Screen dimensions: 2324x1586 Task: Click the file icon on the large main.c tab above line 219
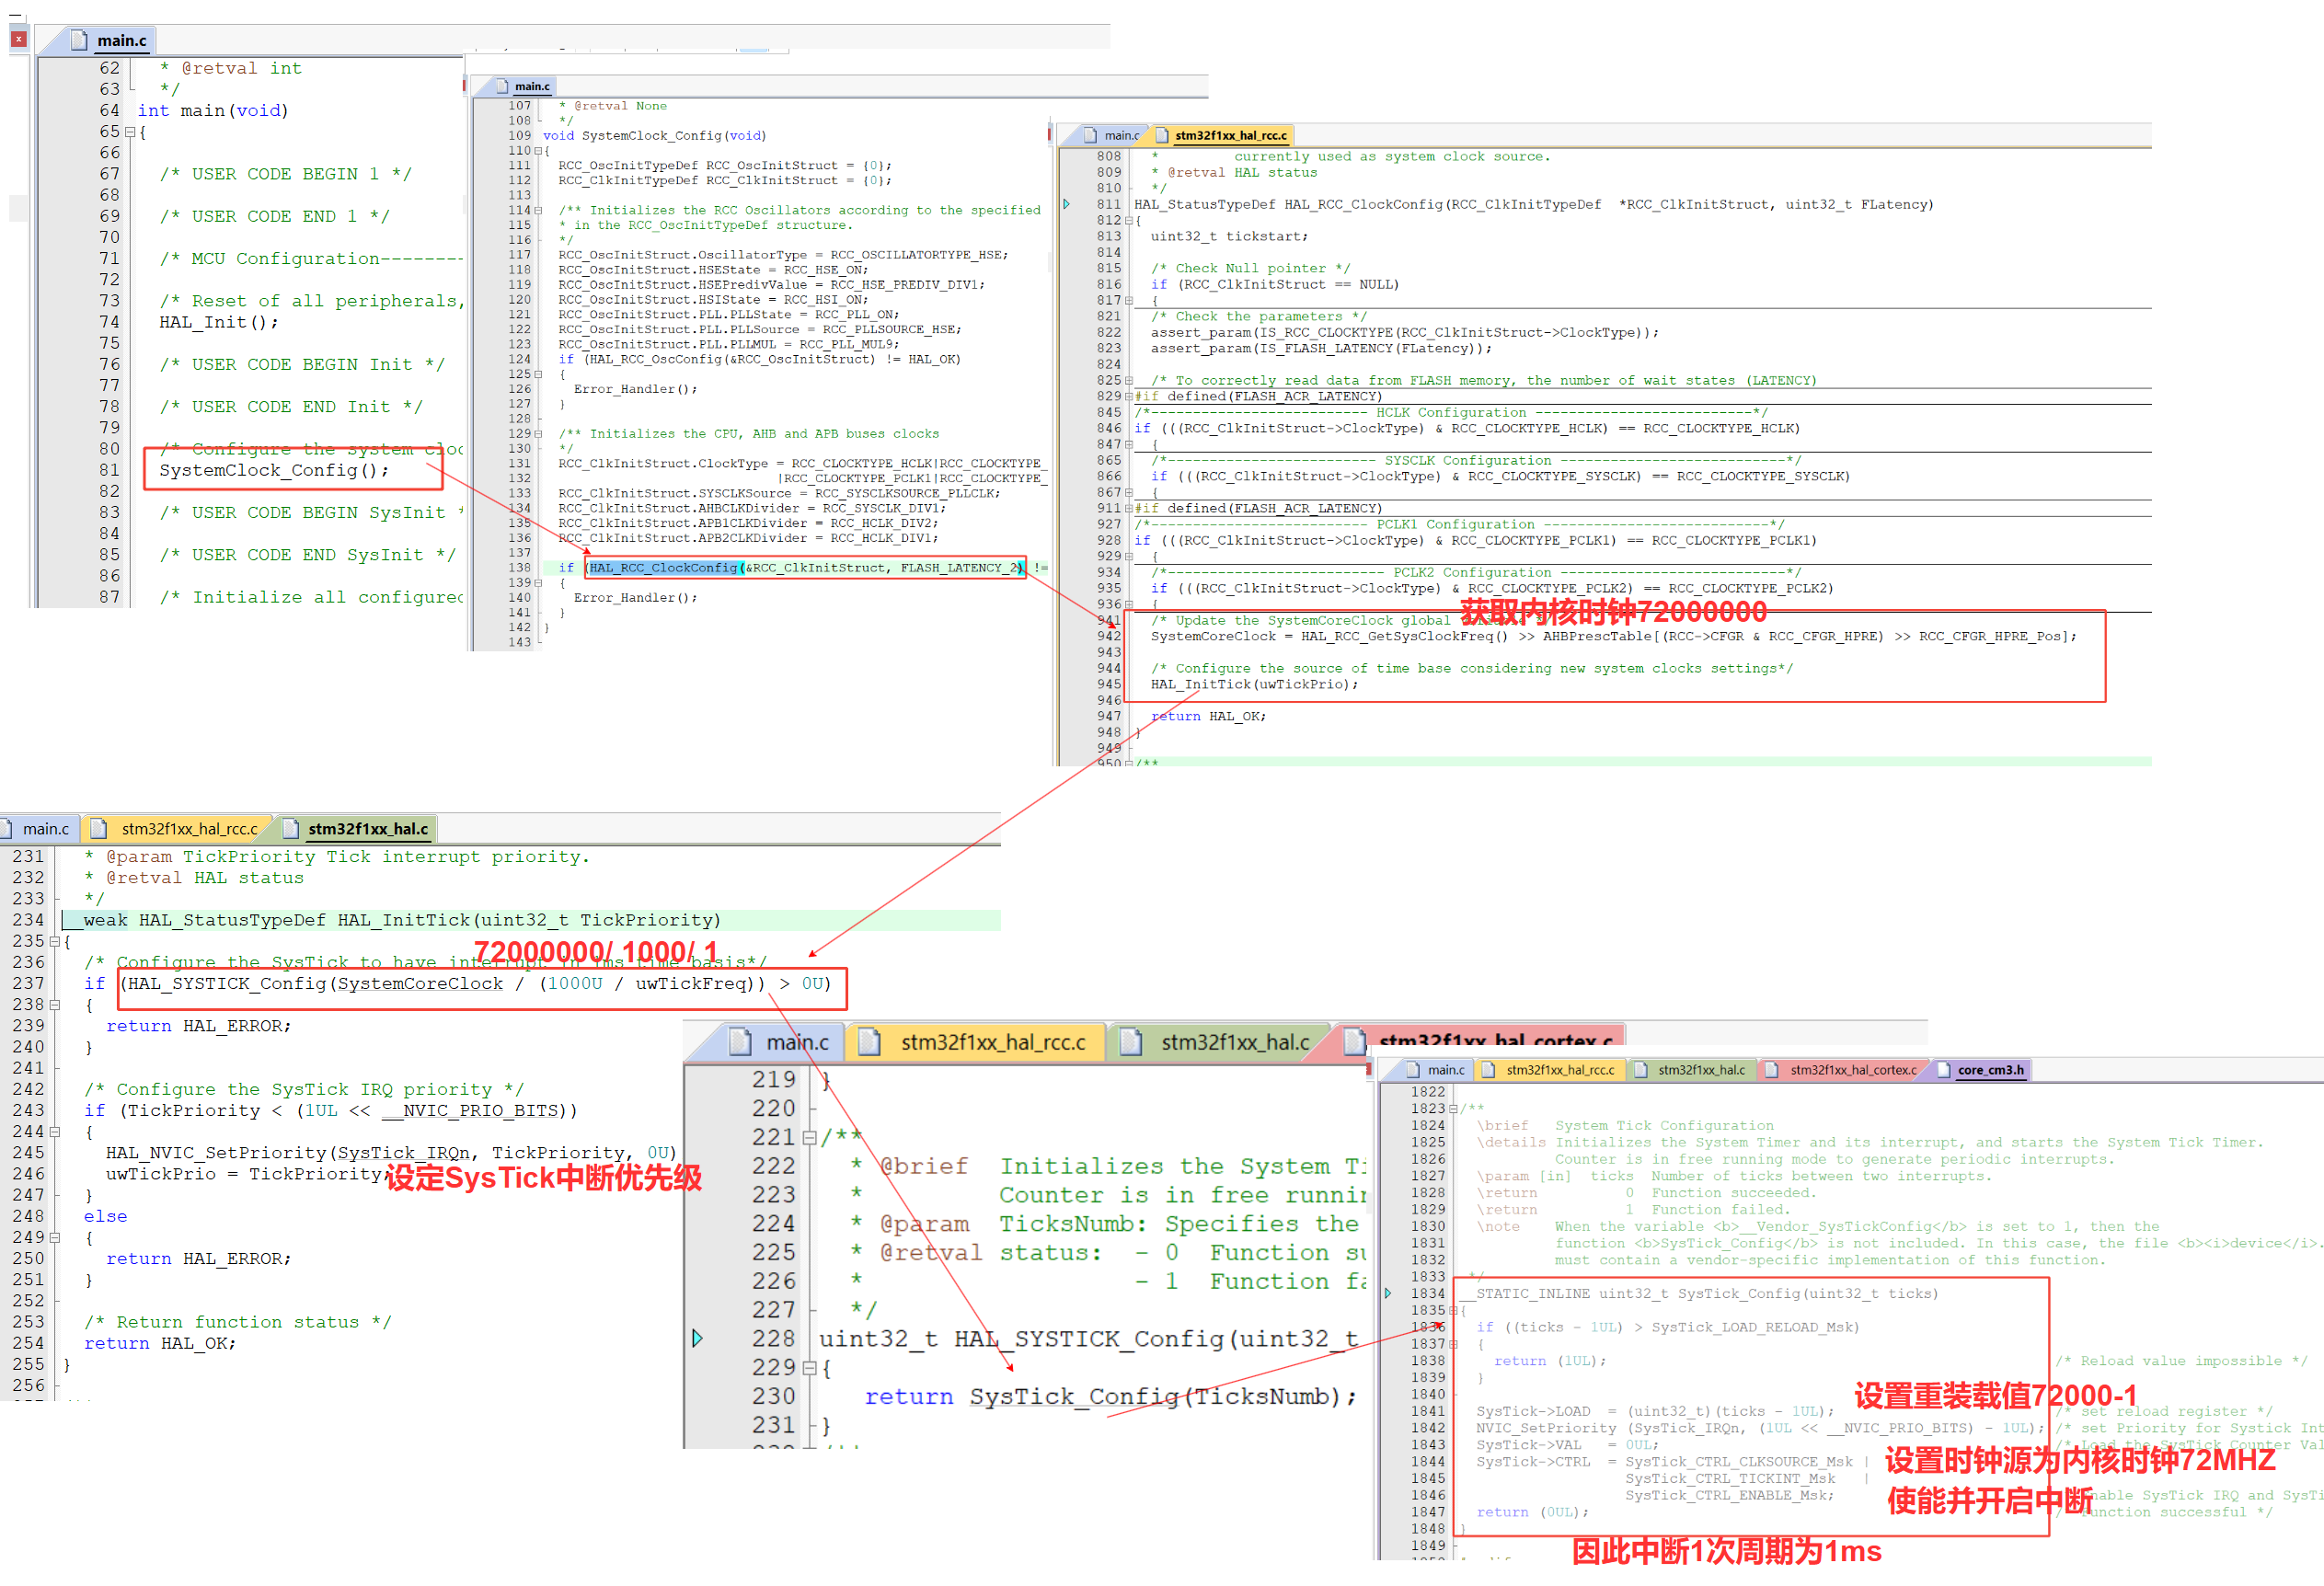tap(740, 1042)
